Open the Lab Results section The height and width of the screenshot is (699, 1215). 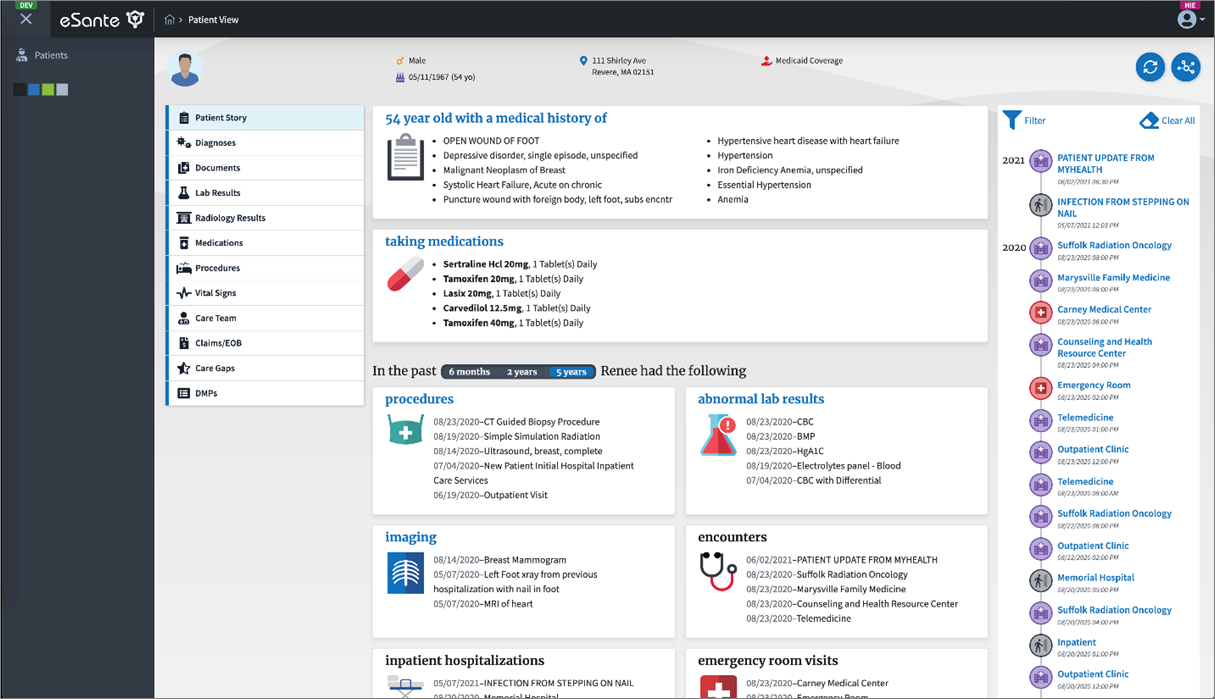point(265,193)
